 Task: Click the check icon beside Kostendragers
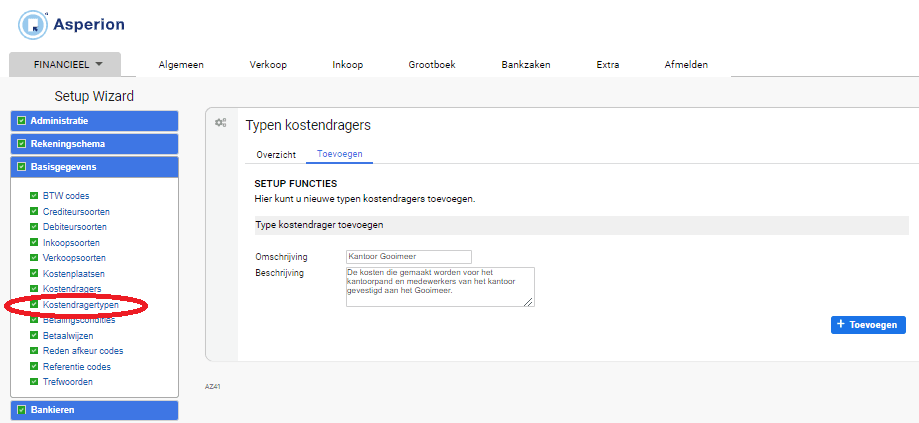click(34, 289)
